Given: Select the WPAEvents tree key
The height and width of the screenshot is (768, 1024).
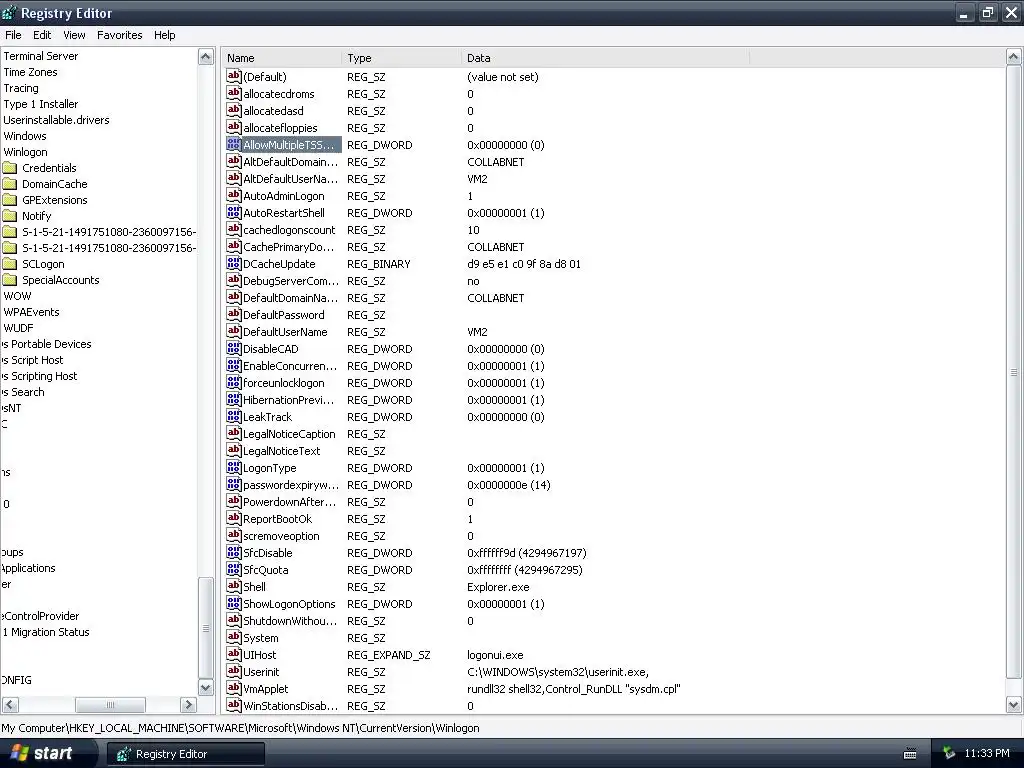Looking at the screenshot, I should (31, 312).
